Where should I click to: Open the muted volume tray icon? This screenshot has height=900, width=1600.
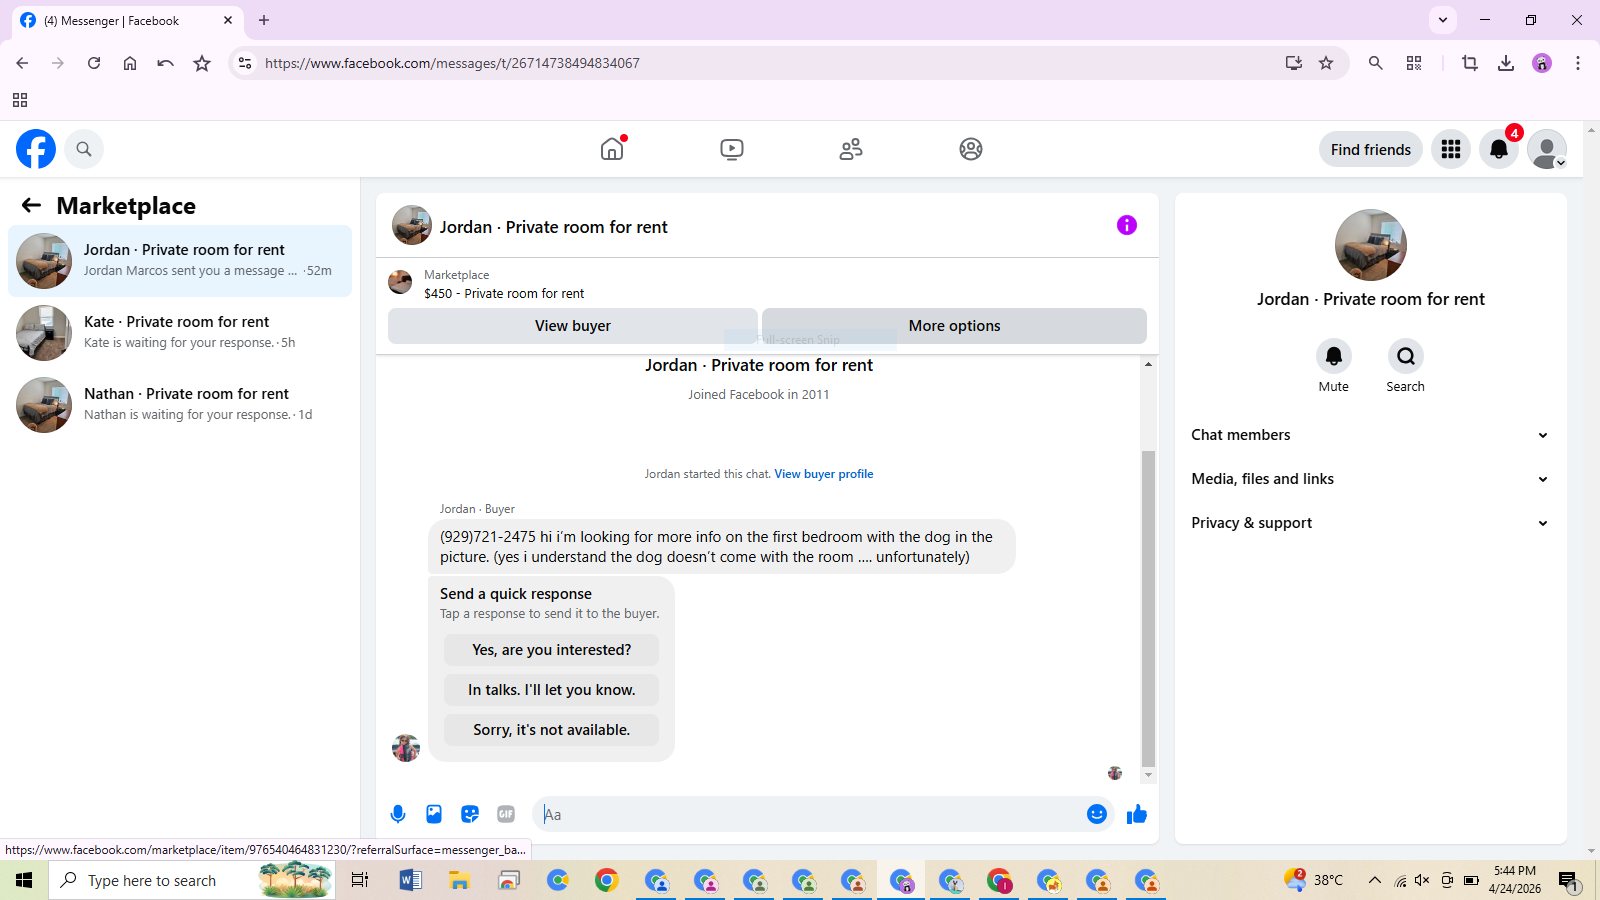[1422, 880]
